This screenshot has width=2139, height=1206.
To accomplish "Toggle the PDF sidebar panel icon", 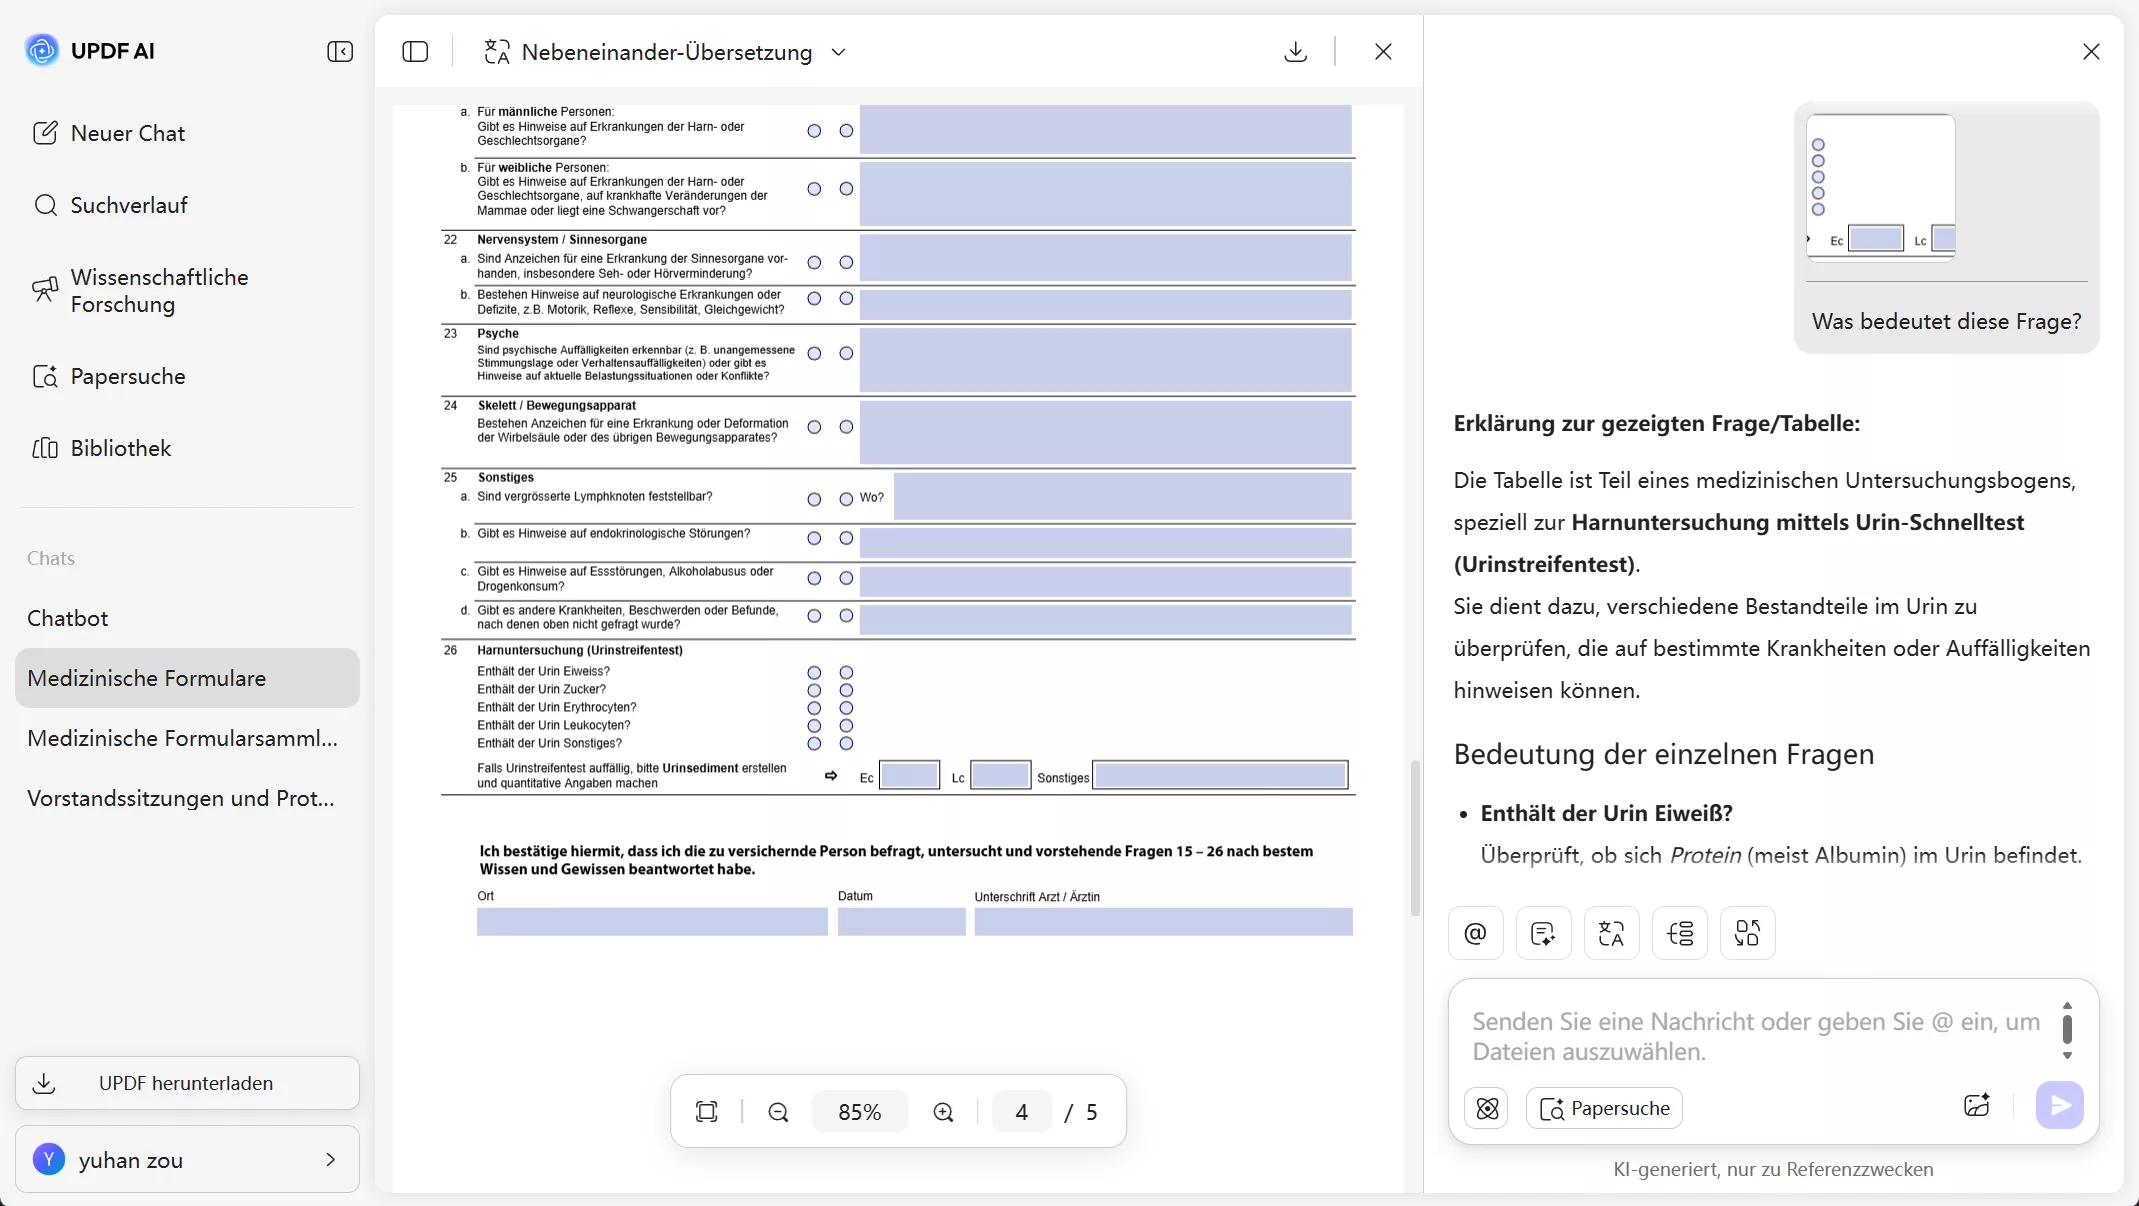I will coord(415,51).
